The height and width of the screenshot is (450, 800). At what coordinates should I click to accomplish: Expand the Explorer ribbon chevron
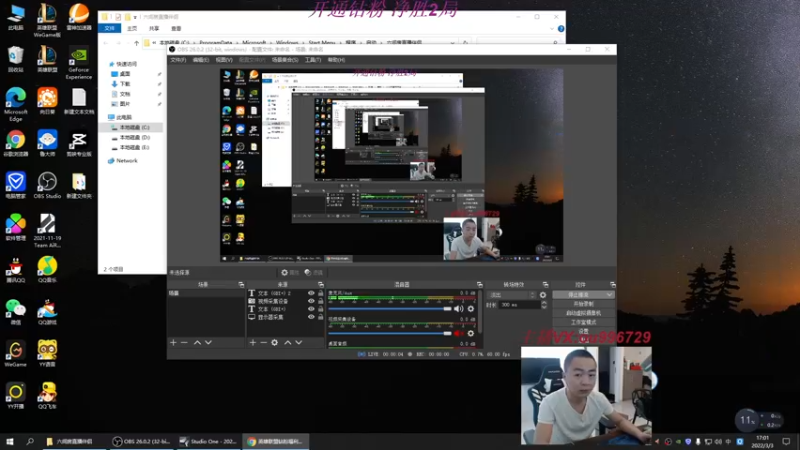click(x=552, y=29)
